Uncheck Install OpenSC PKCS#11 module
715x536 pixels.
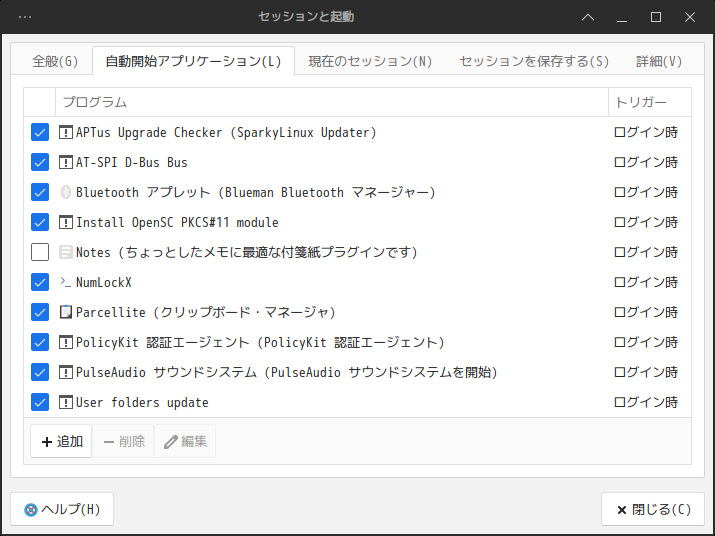pyautogui.click(x=40, y=223)
